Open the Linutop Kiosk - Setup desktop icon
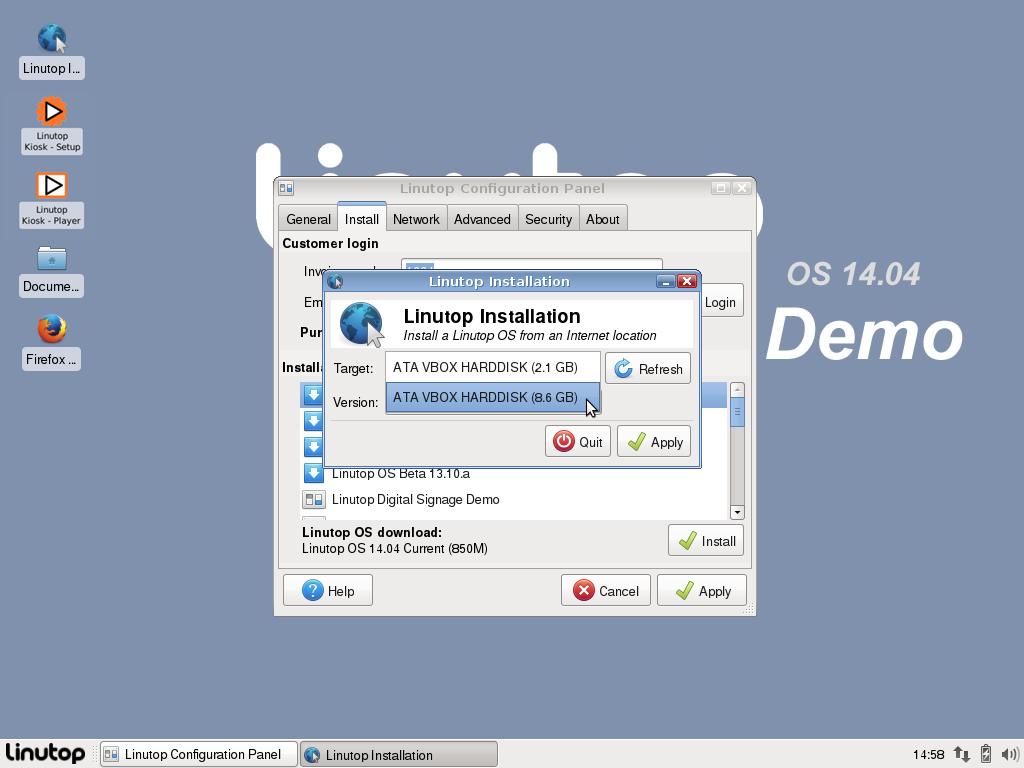Screen dimensions: 1024x768 (52, 125)
